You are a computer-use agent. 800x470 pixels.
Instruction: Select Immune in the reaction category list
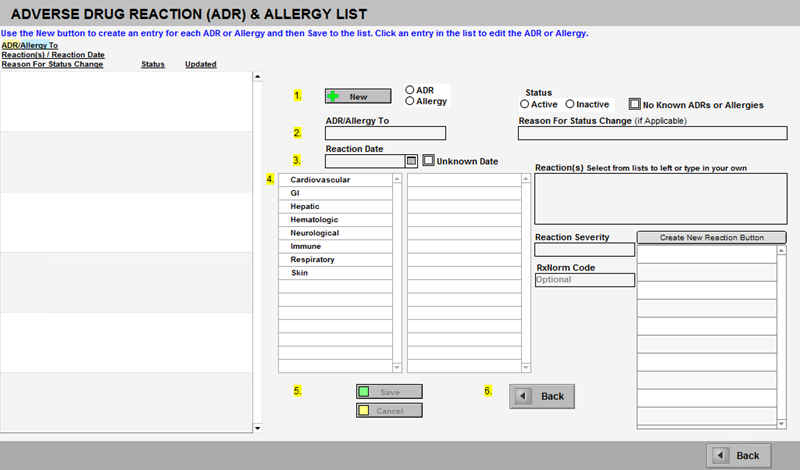point(335,246)
